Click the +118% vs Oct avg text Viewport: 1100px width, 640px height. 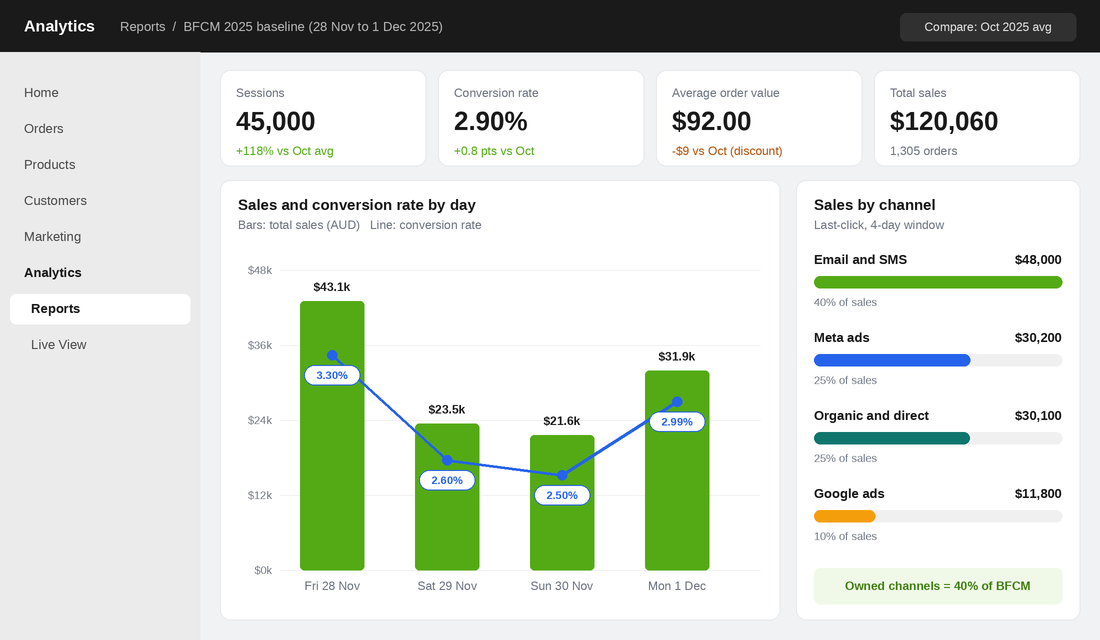click(285, 151)
